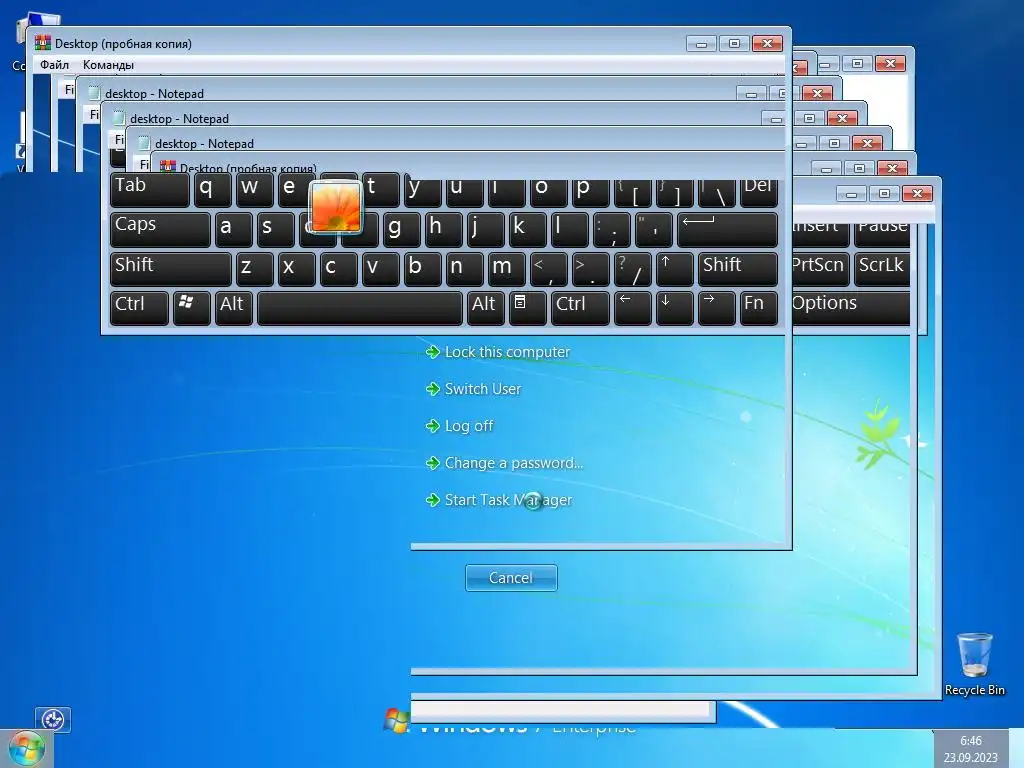Viewport: 1024px width, 768px height.
Task: Tap the a key
Action: coord(233,229)
